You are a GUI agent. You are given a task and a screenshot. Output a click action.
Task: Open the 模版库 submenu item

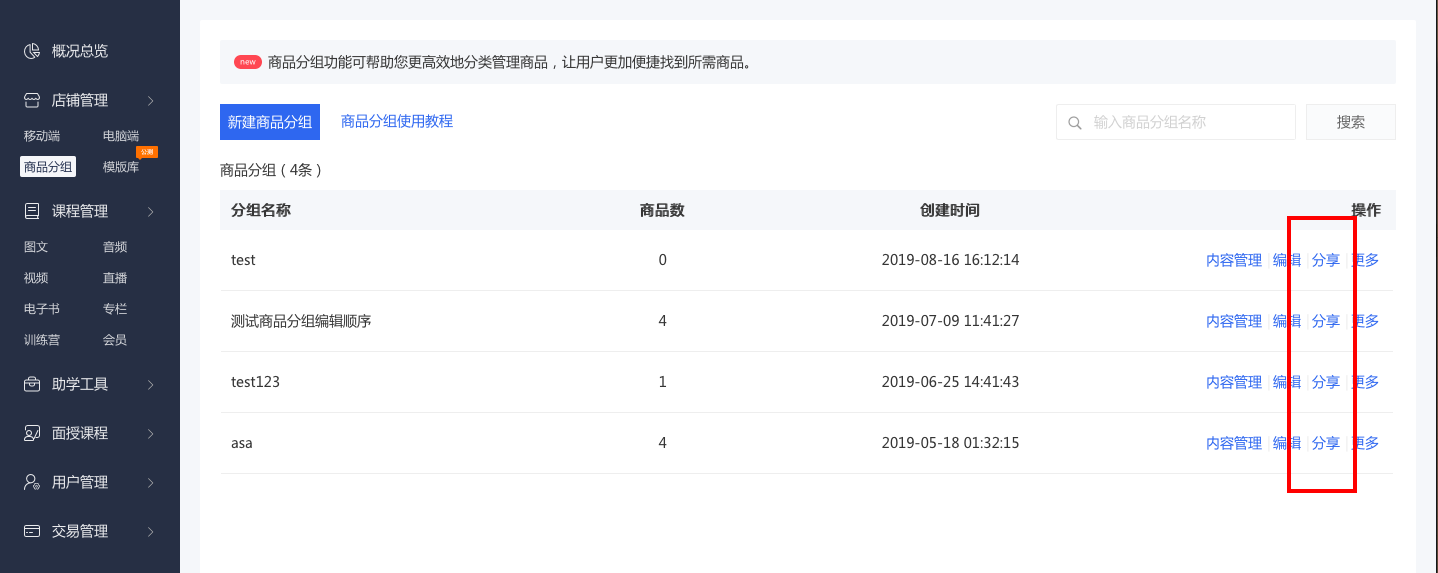click(121, 167)
